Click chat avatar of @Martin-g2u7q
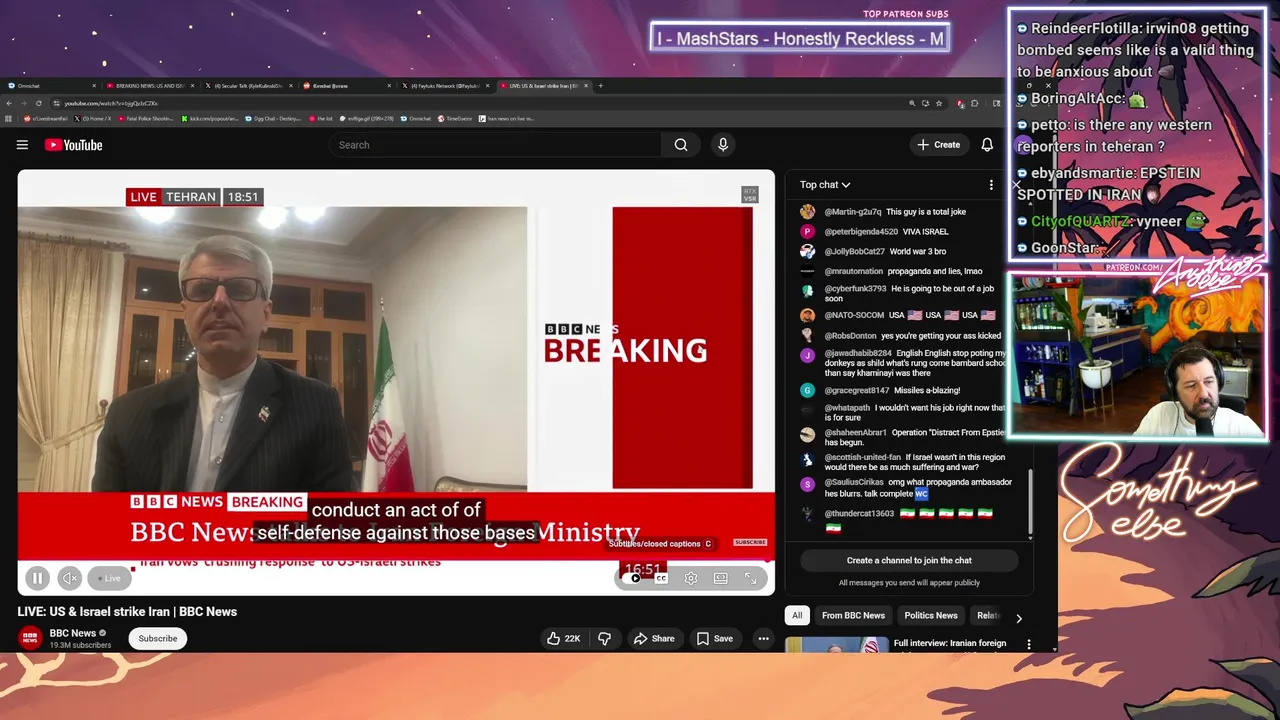The height and width of the screenshot is (720, 1280). (807, 212)
